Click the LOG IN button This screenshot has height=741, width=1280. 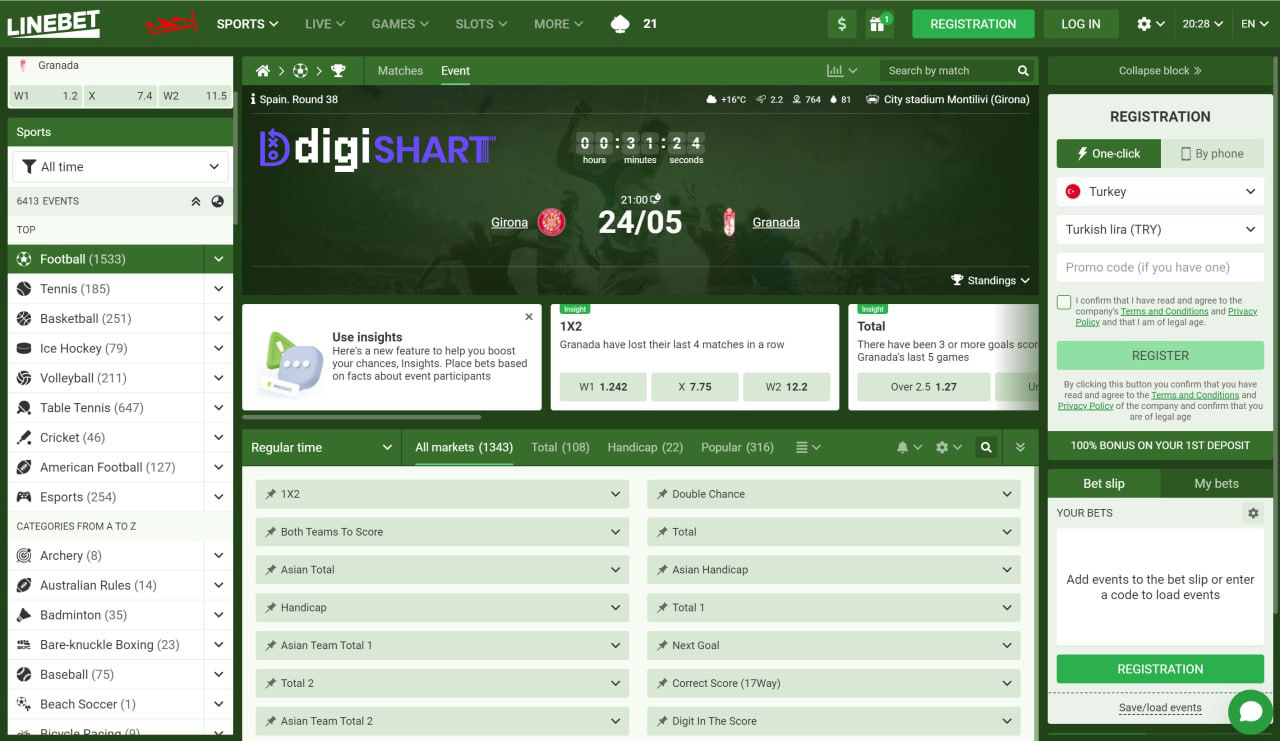(x=1081, y=24)
